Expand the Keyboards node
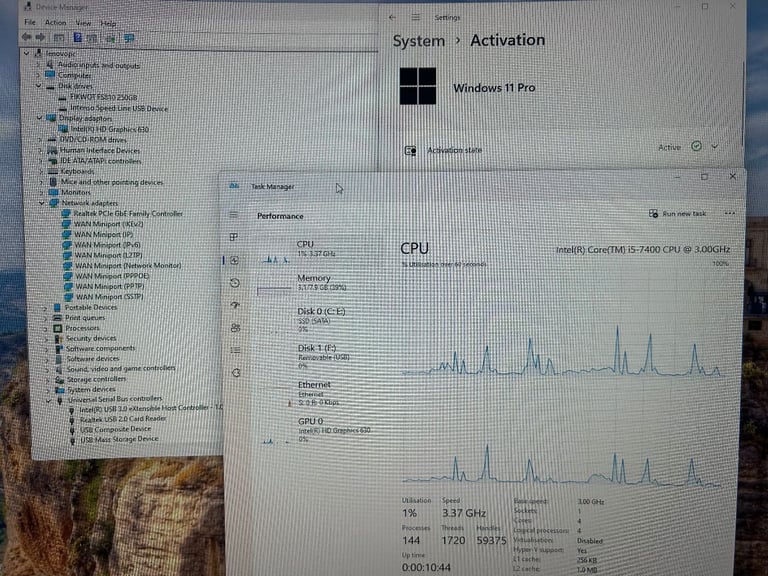Viewport: 768px width, 576px height. point(41,171)
